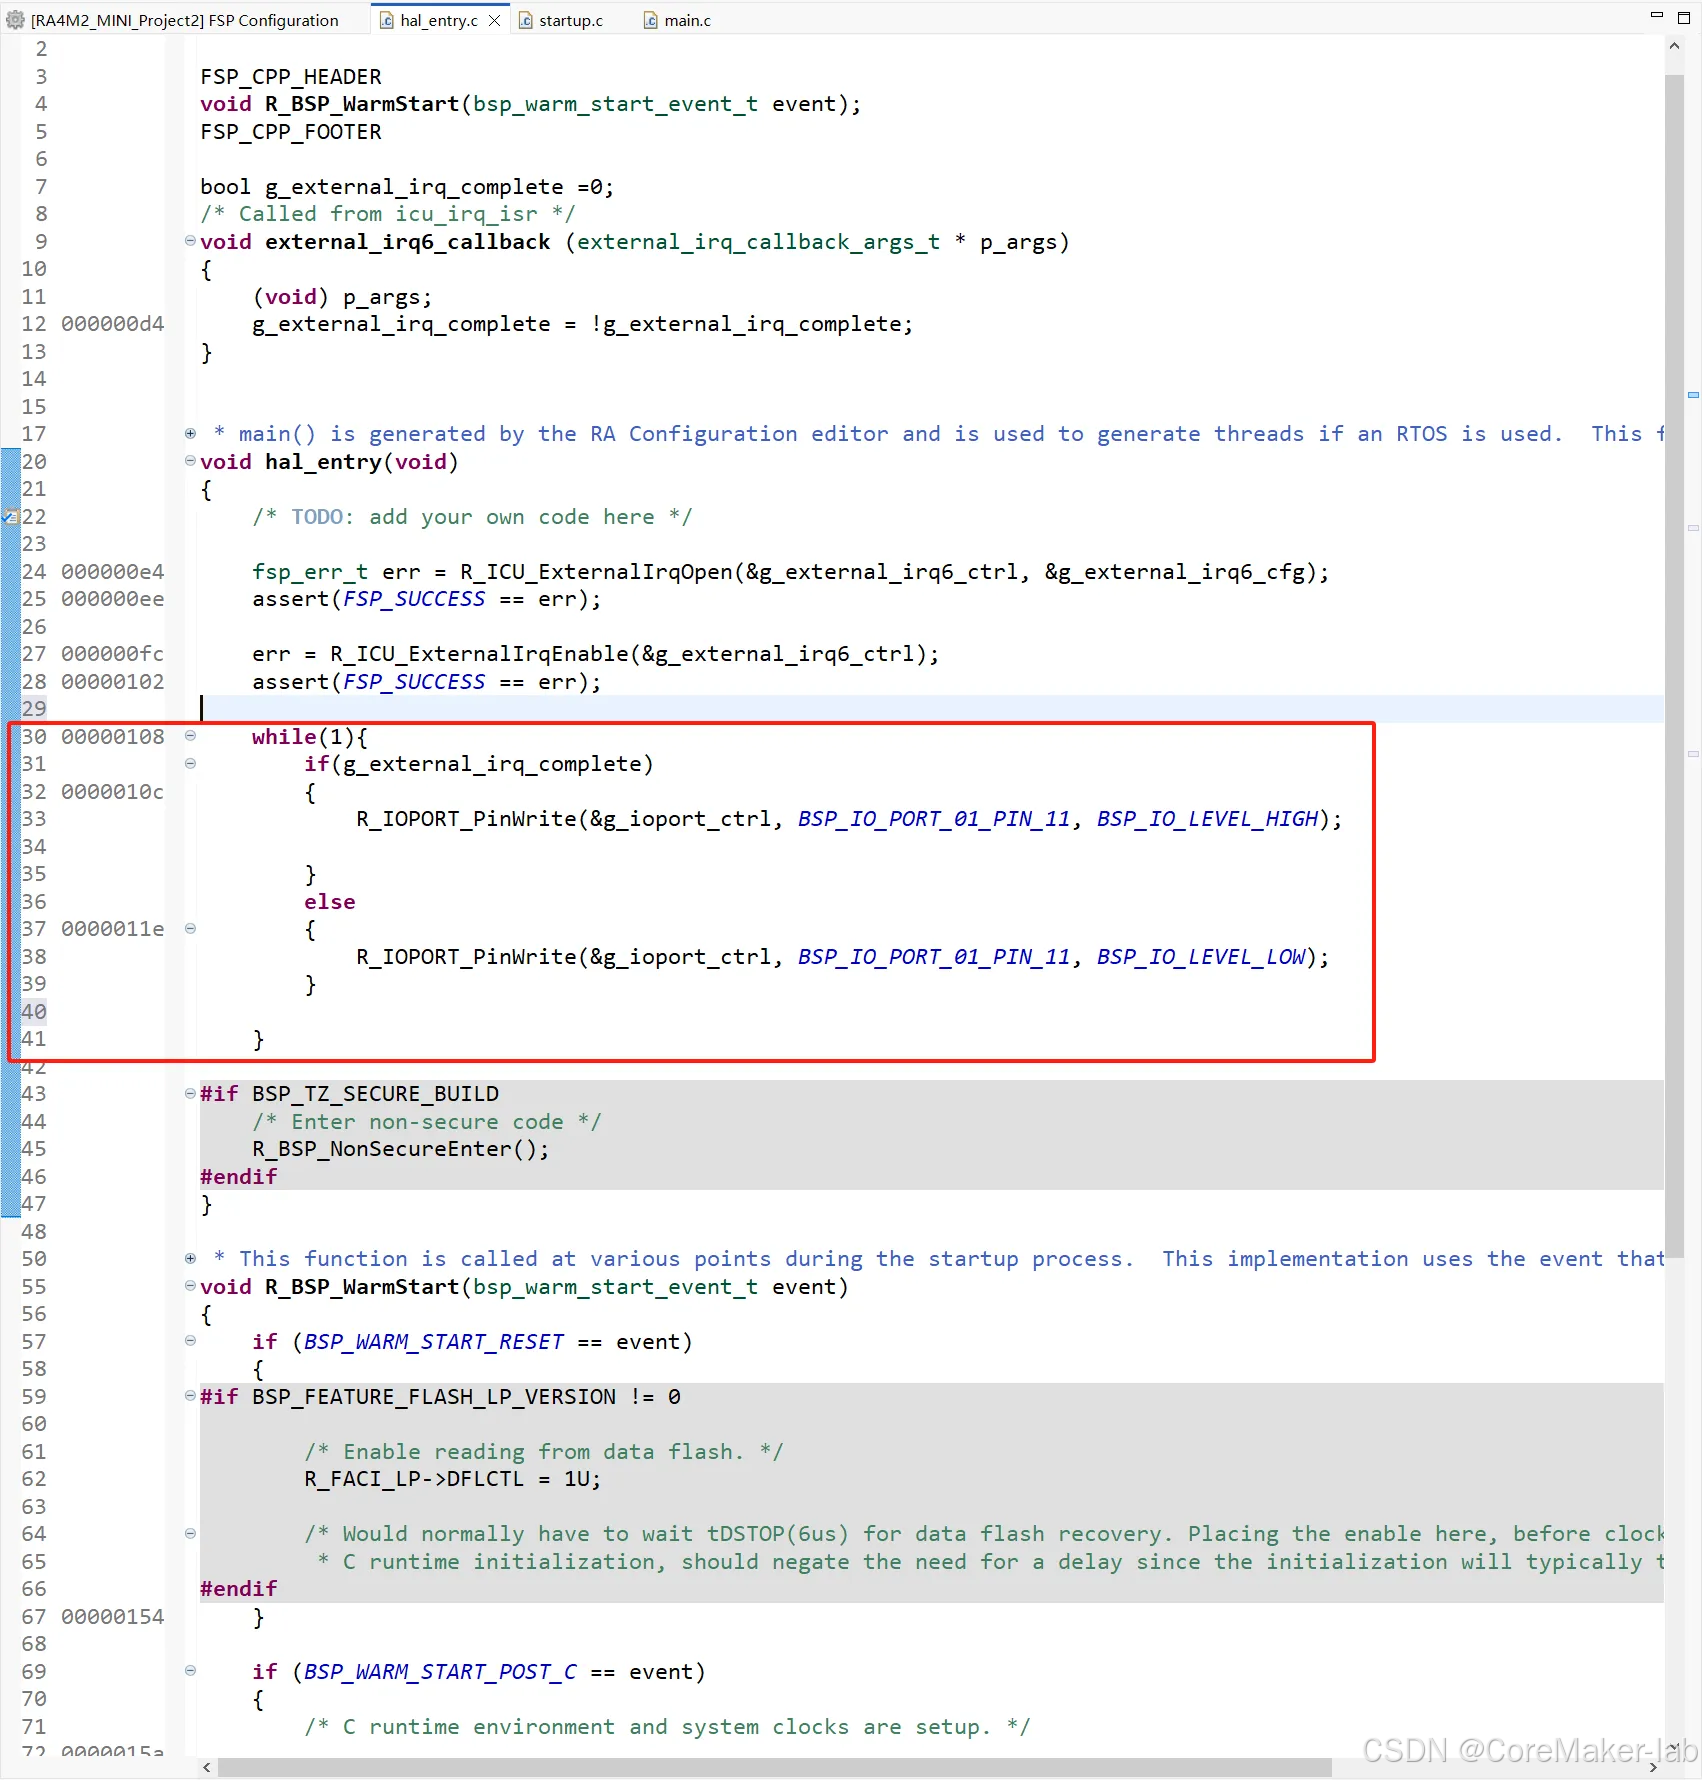Click the horizontal scrollbar left arrow

[x=206, y=1768]
